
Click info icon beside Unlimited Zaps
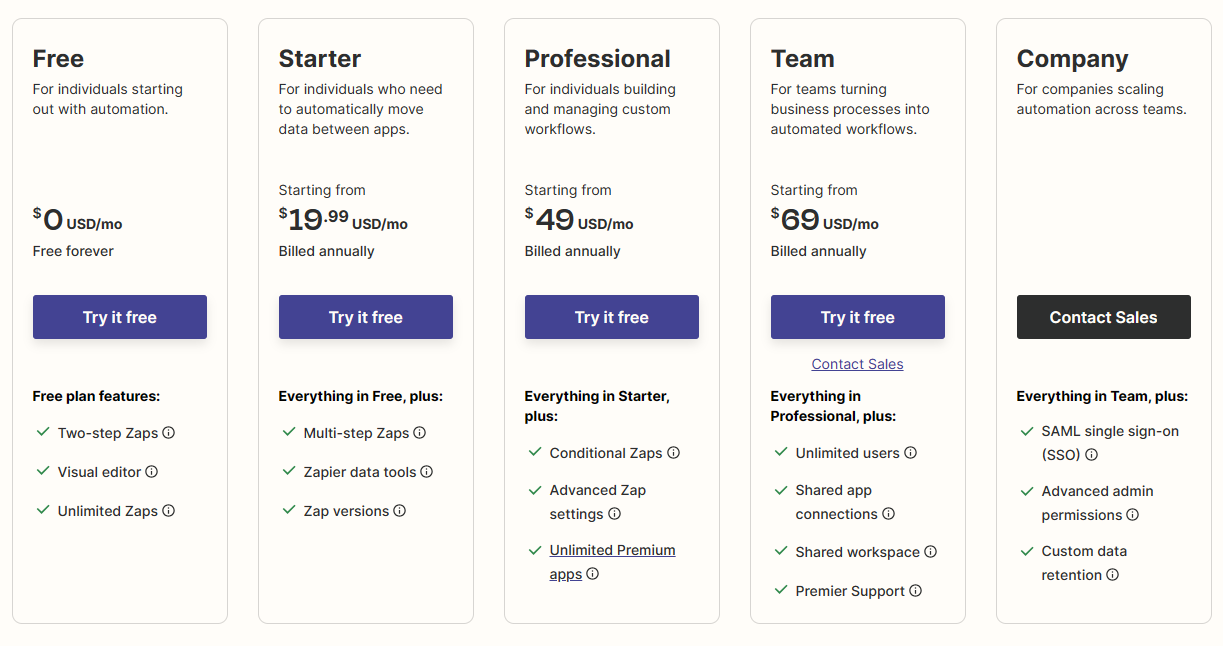click(x=169, y=511)
